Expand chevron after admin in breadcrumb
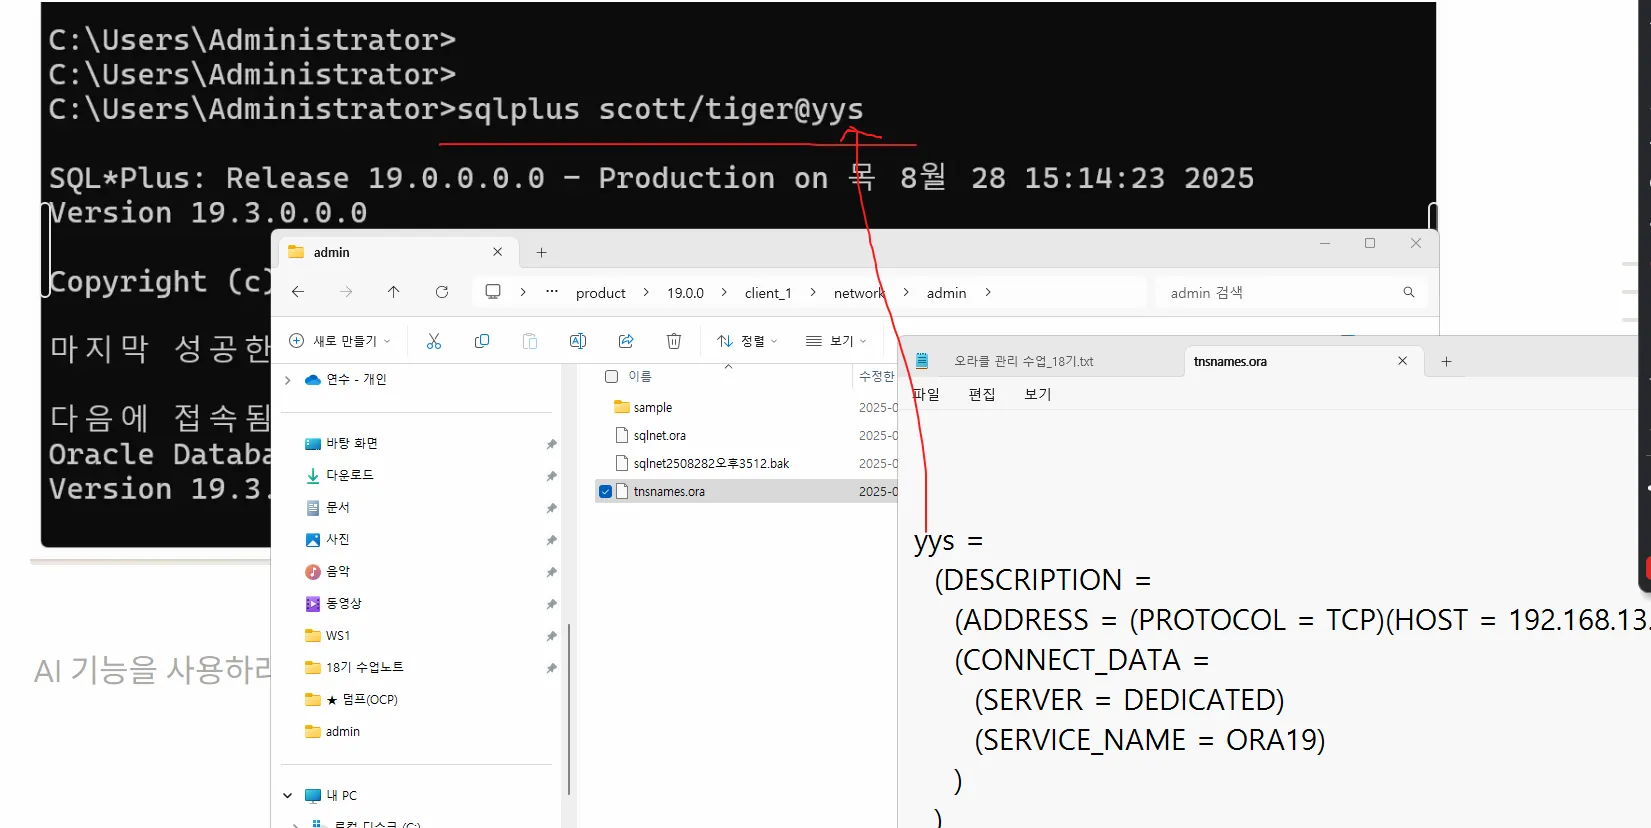Viewport: 1651px width, 828px height. pos(988,292)
